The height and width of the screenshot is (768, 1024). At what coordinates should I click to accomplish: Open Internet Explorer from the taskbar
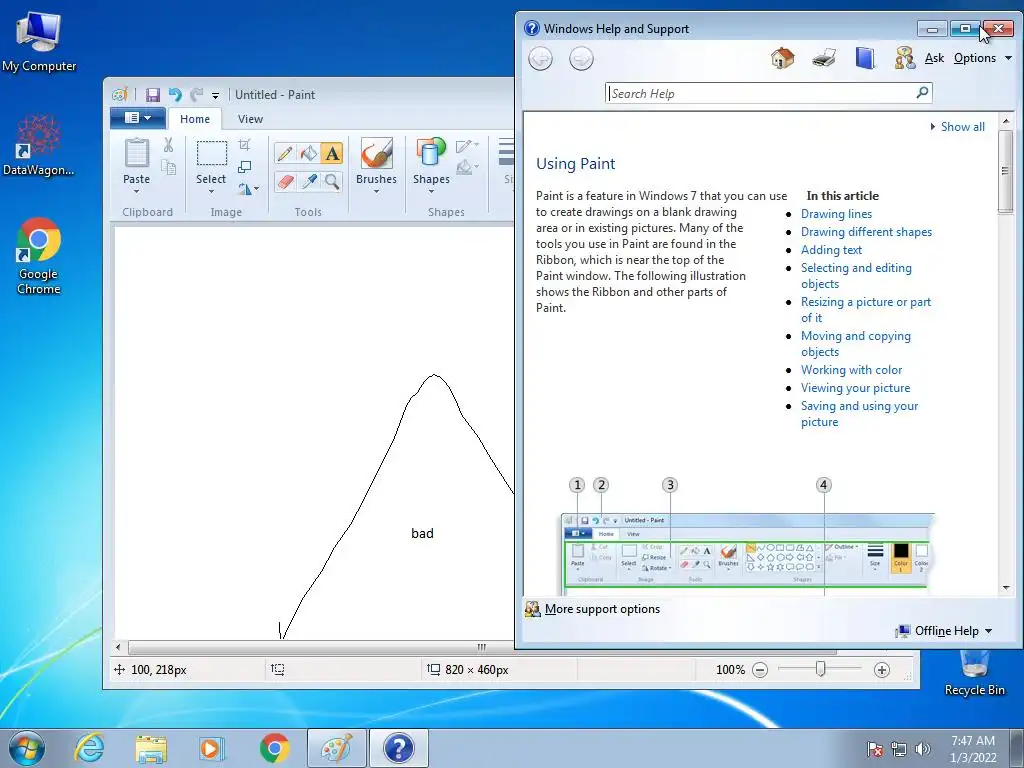pos(89,748)
